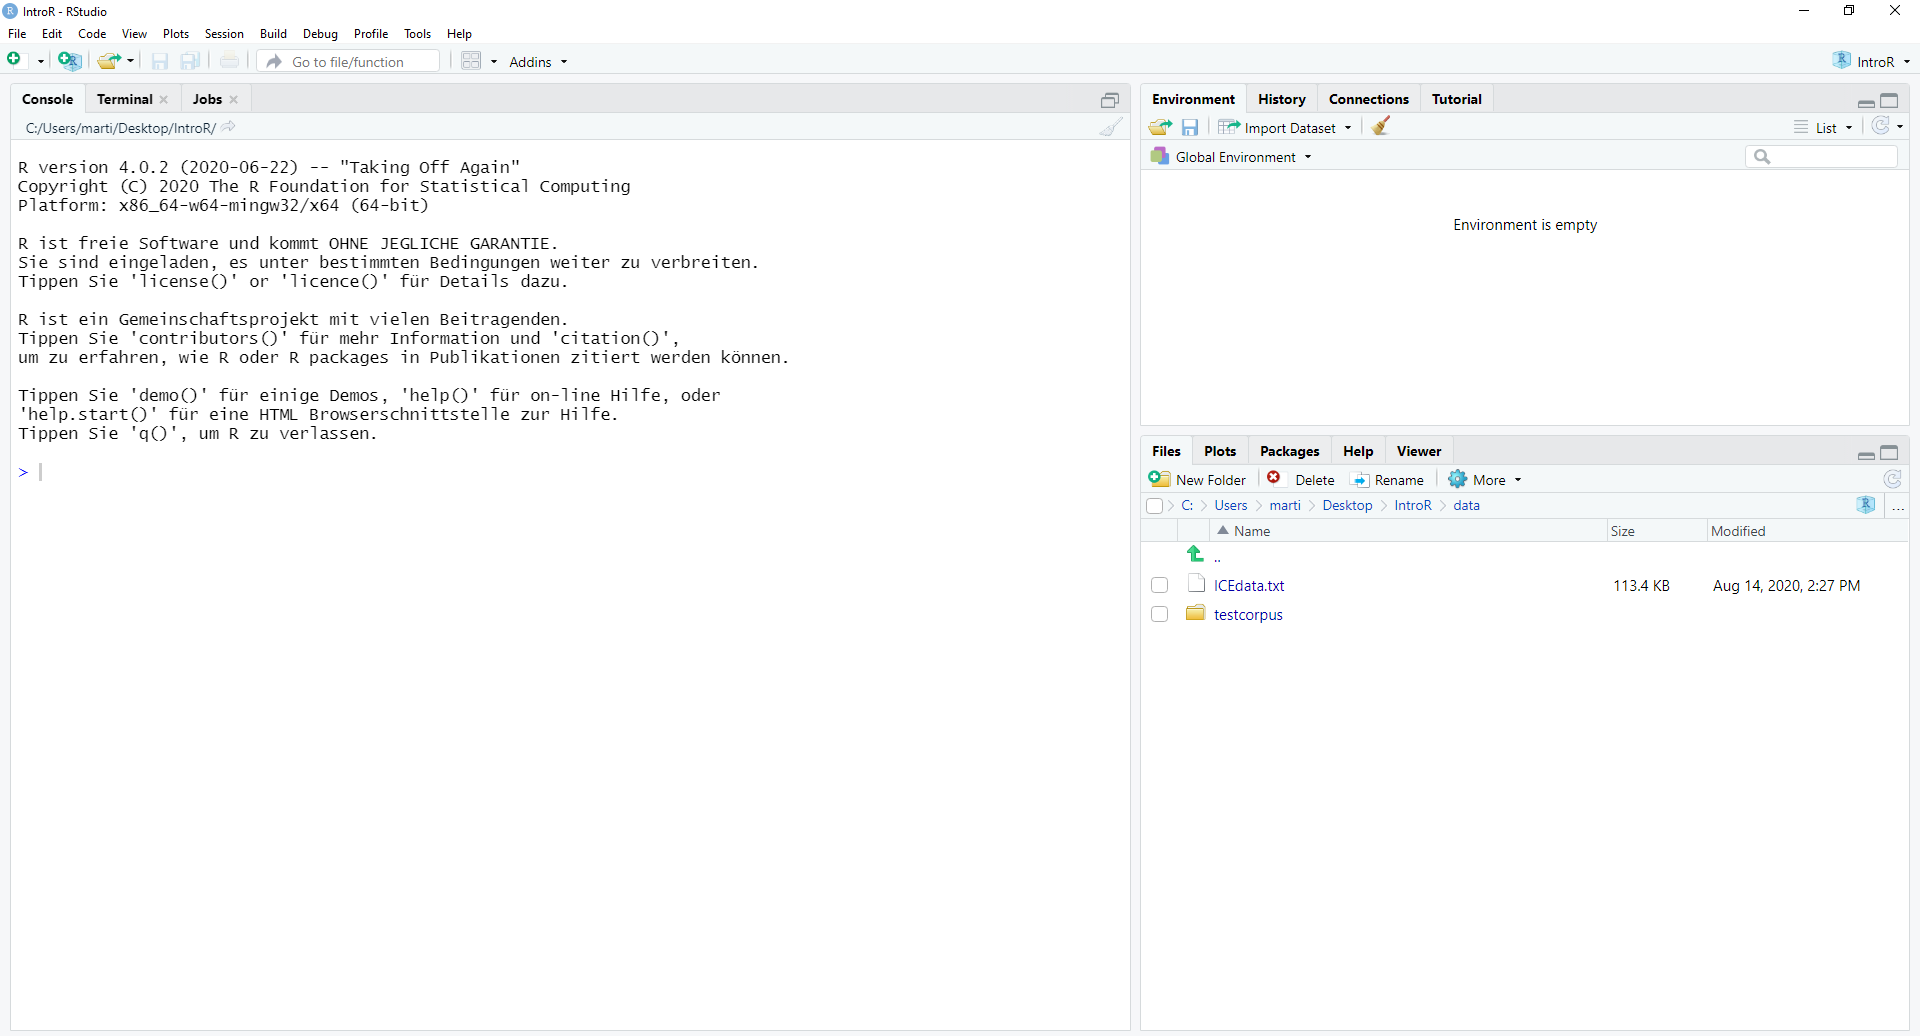
Task: Switch to the Packages tab
Action: click(1289, 451)
